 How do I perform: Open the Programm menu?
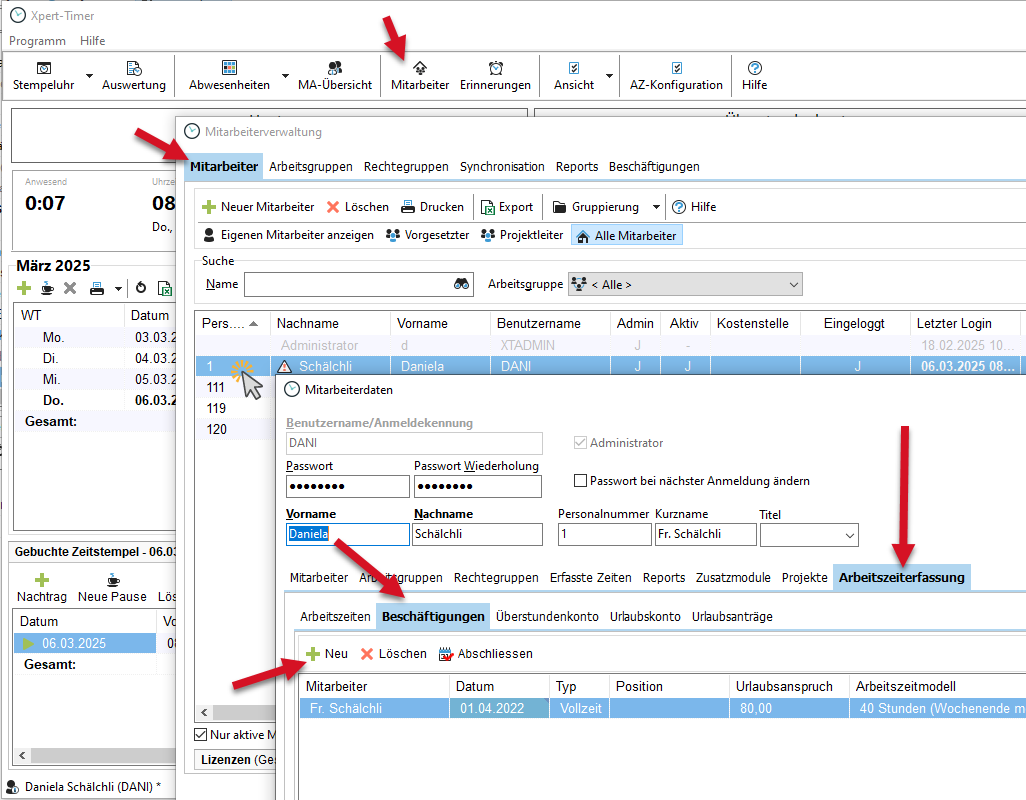point(38,41)
